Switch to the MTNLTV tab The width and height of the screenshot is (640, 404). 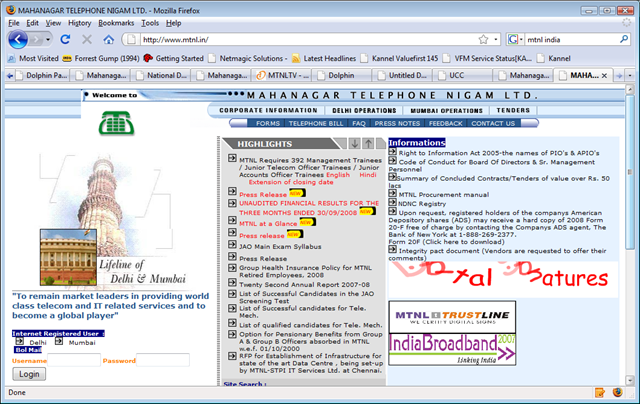coord(283,75)
